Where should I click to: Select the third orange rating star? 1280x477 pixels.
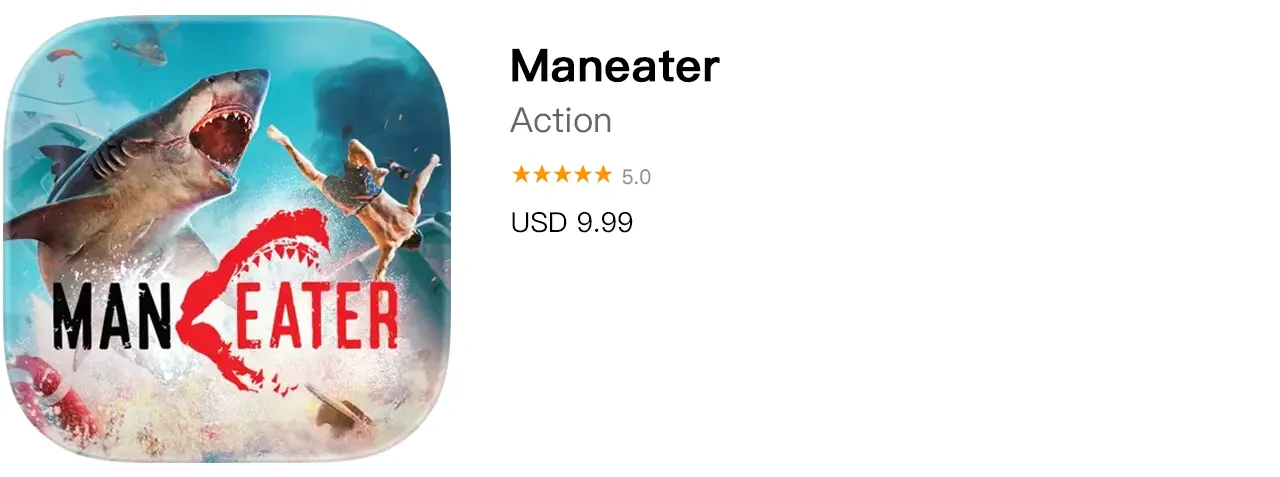(561, 175)
